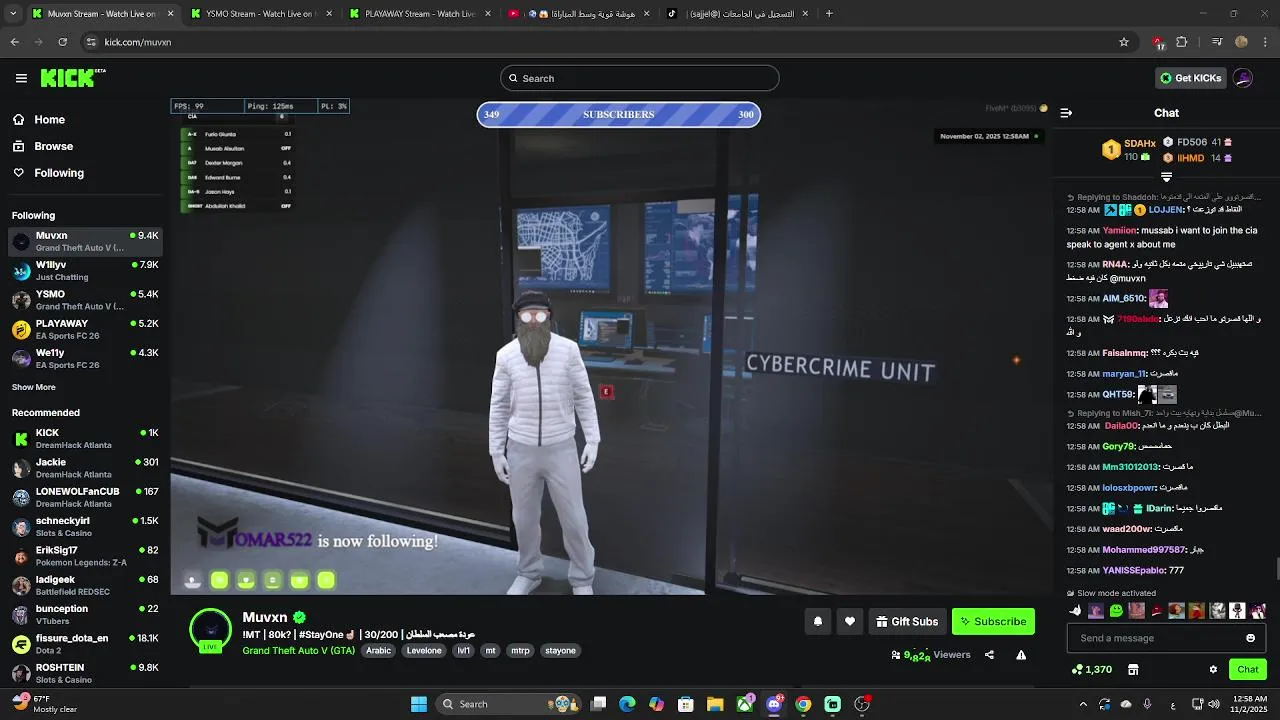Report the stream using warning triangle
This screenshot has width=1280, height=720.
point(1021,655)
